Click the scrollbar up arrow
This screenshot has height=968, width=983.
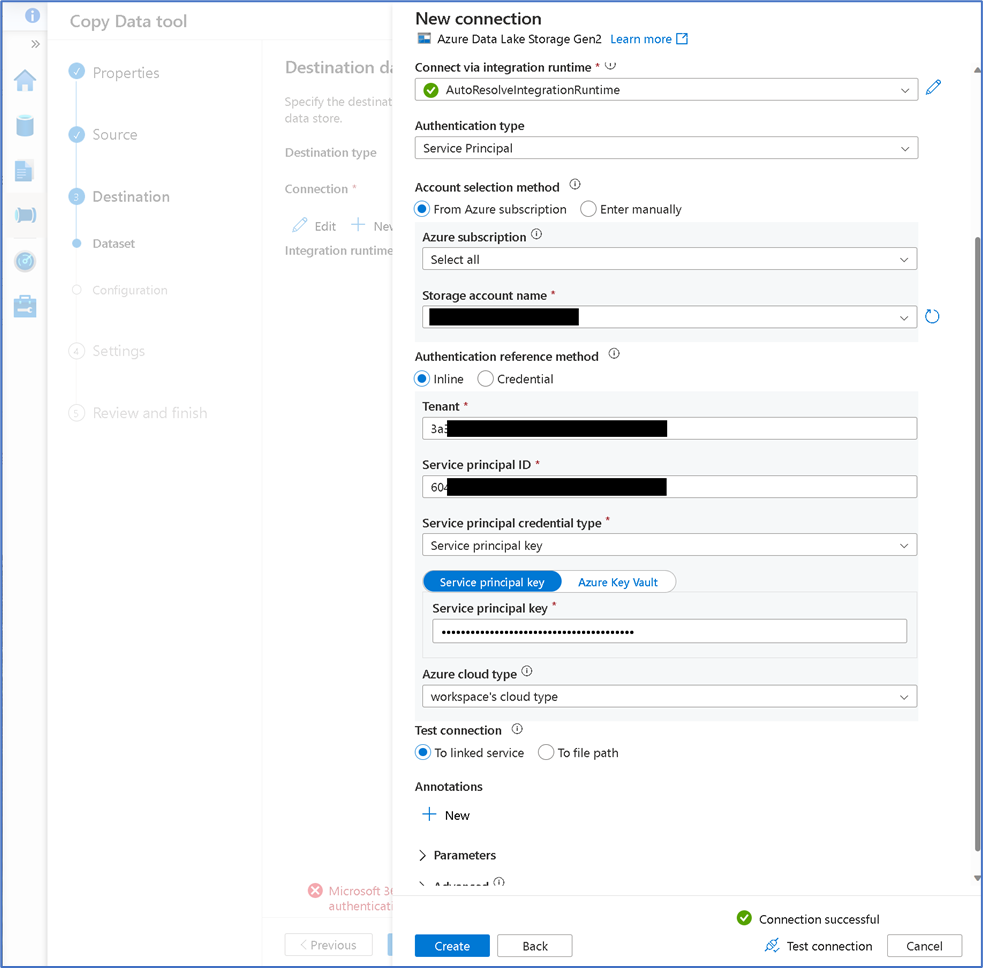point(977,69)
